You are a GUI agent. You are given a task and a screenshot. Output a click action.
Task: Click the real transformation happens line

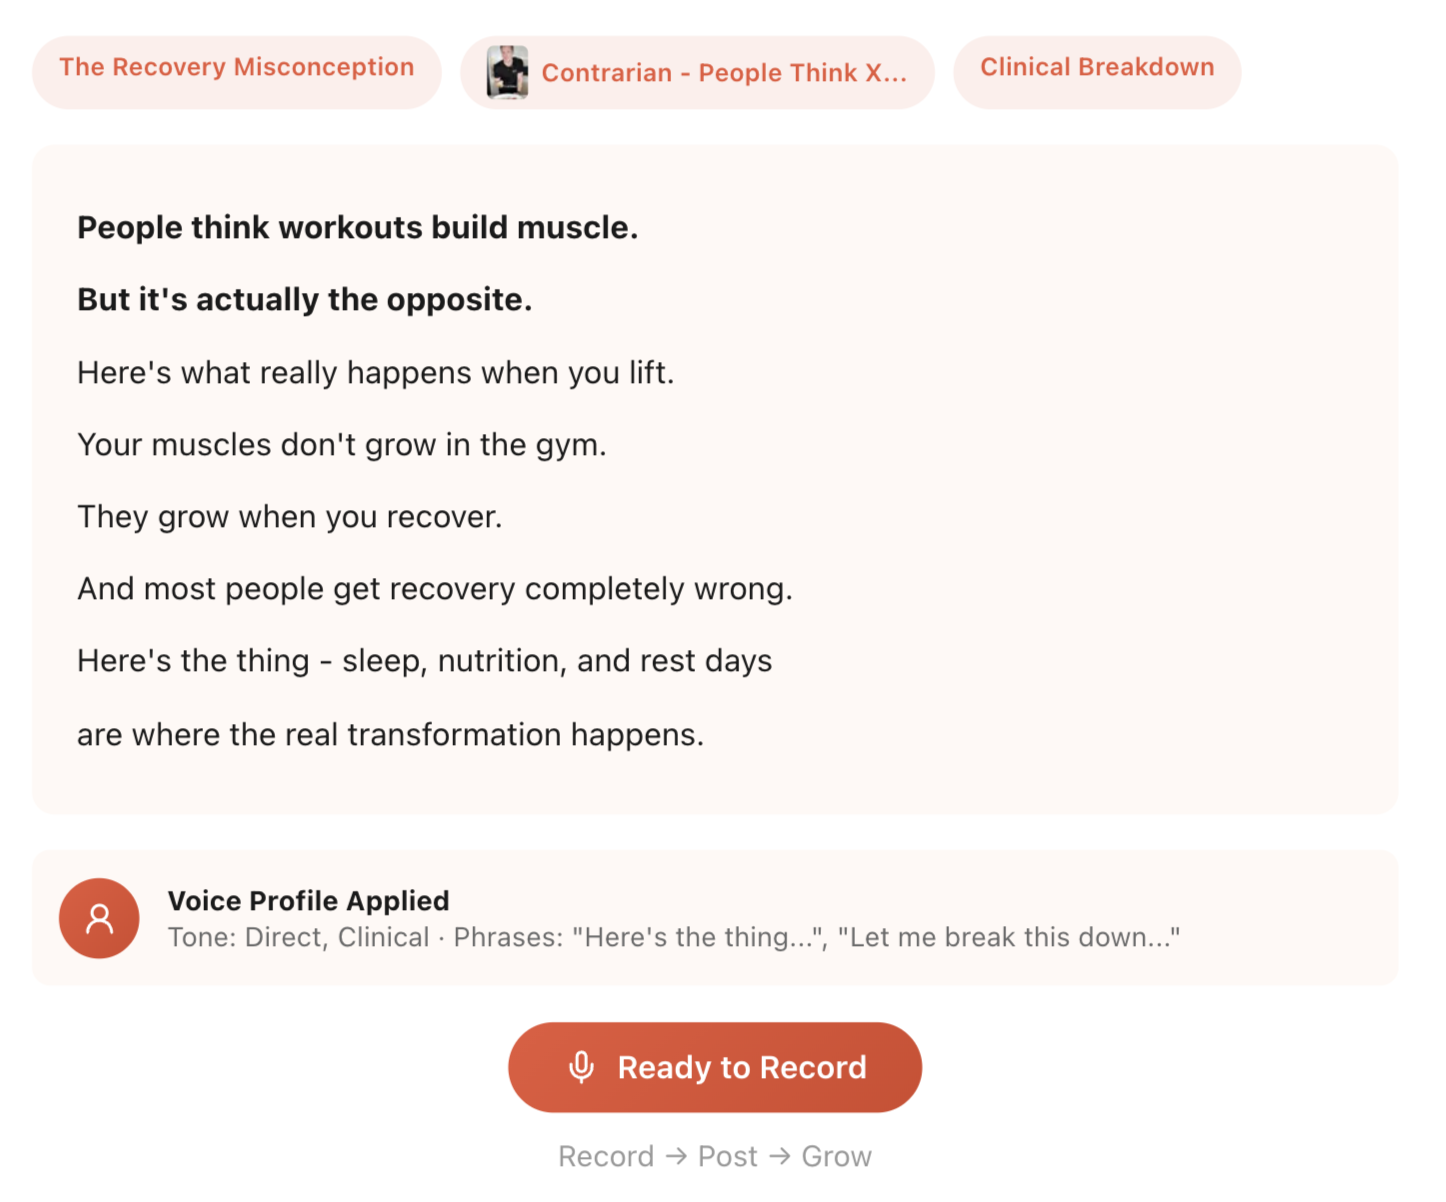pyautogui.click(x=390, y=735)
